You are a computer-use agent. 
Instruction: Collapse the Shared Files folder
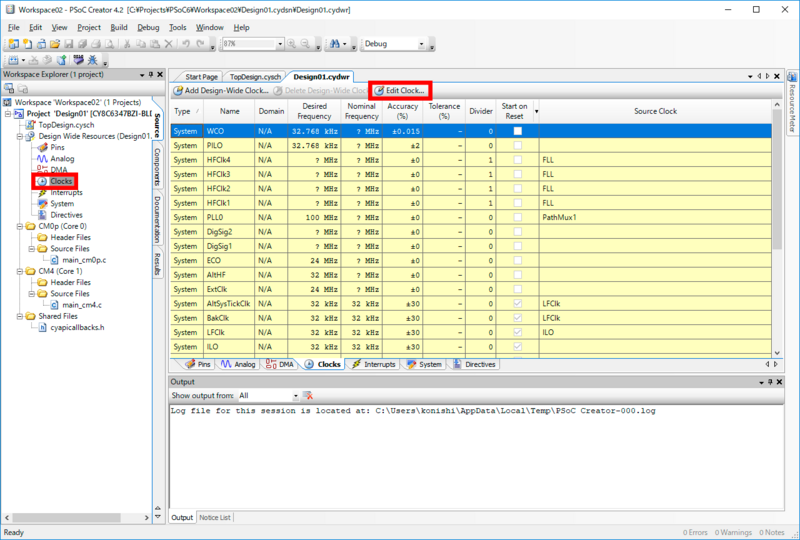[x=19, y=316]
